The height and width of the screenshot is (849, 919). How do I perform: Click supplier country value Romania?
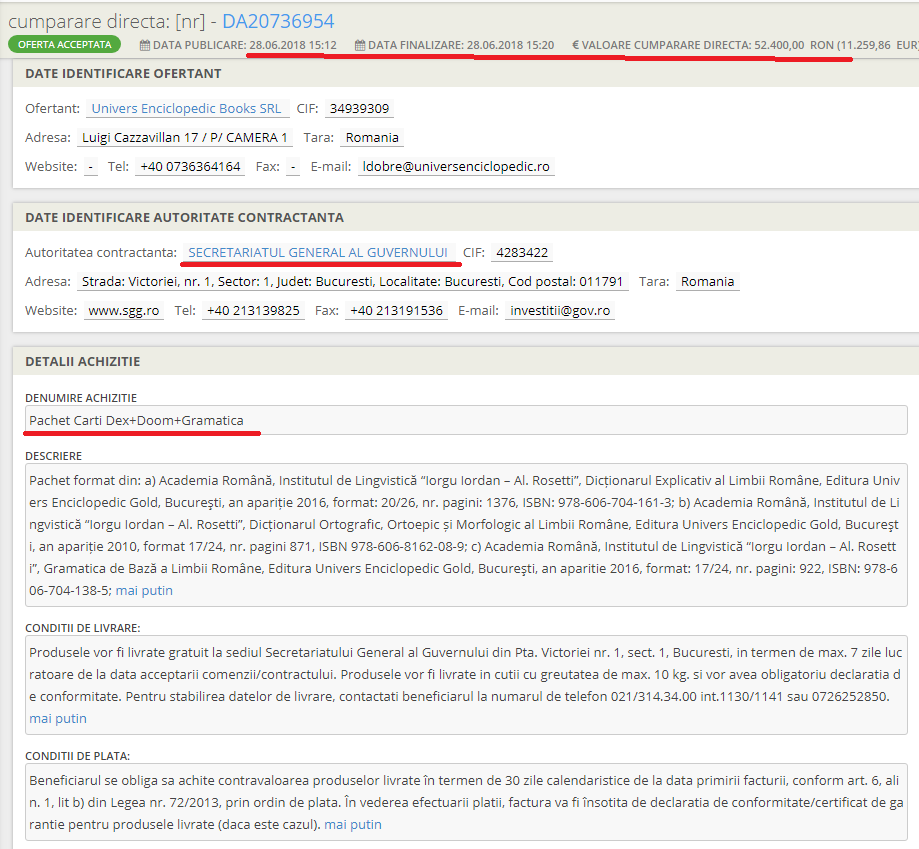[x=372, y=138]
